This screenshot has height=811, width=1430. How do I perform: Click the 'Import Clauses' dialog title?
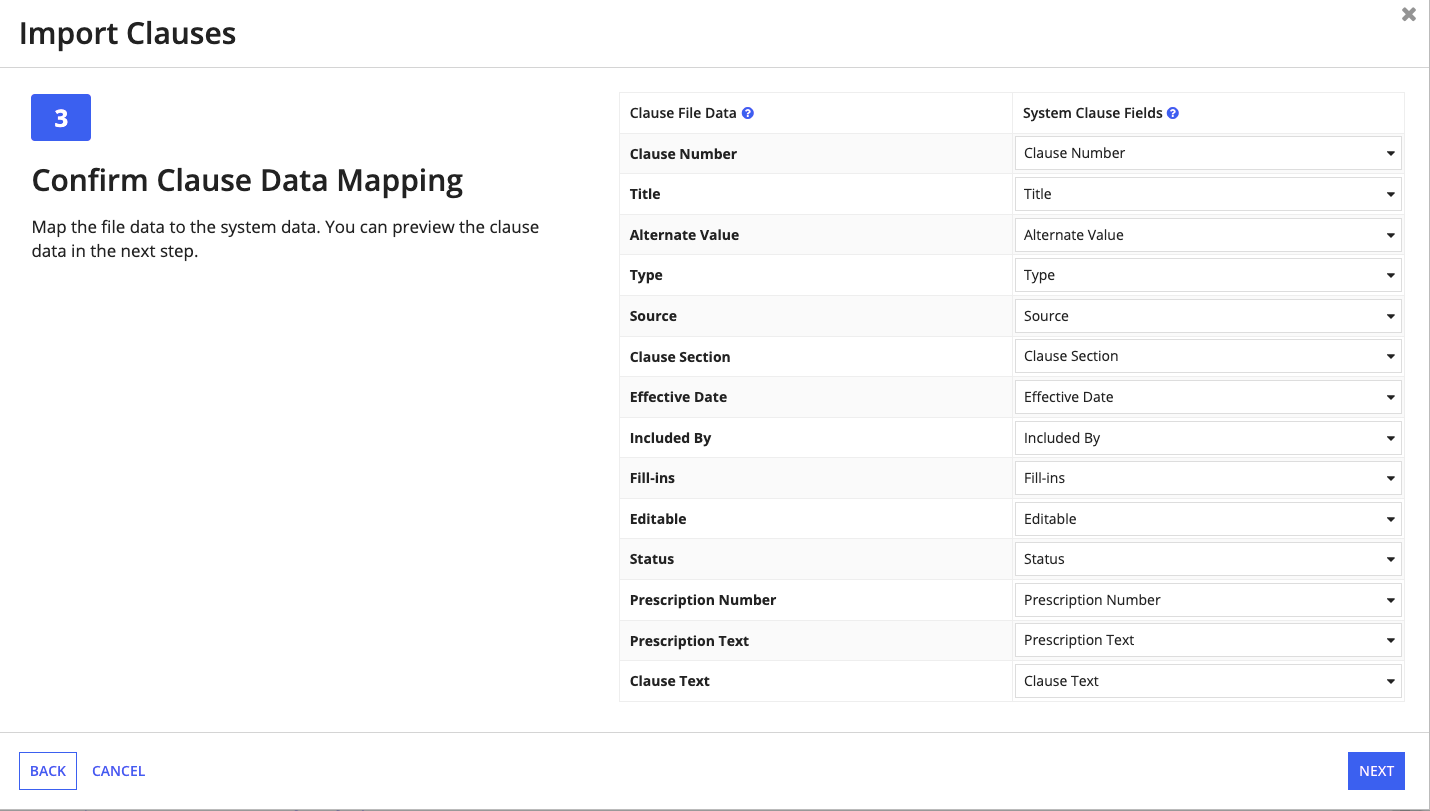[128, 33]
